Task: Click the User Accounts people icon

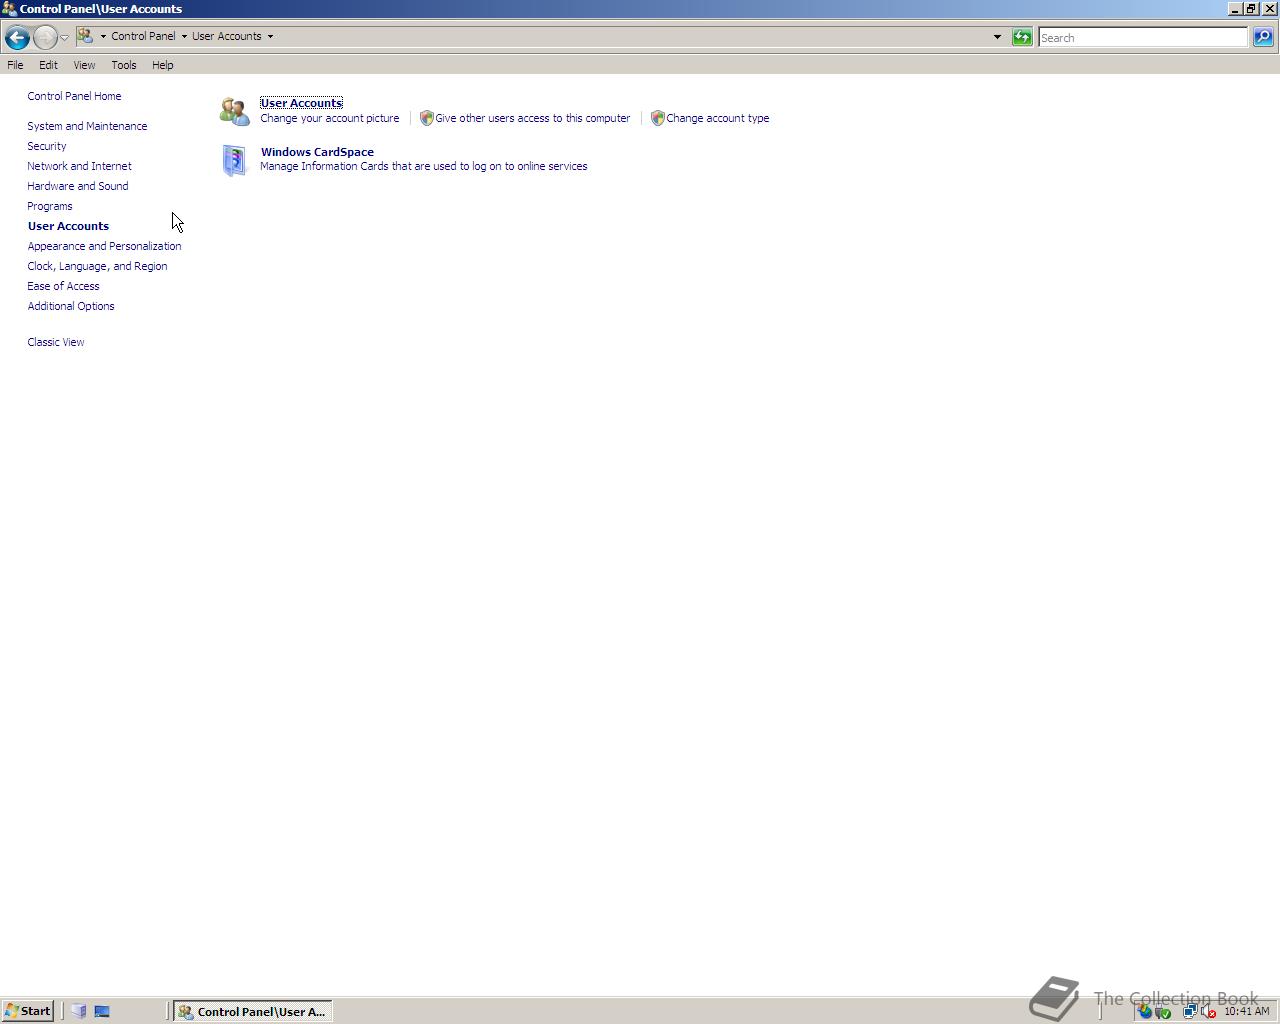Action: [235, 111]
